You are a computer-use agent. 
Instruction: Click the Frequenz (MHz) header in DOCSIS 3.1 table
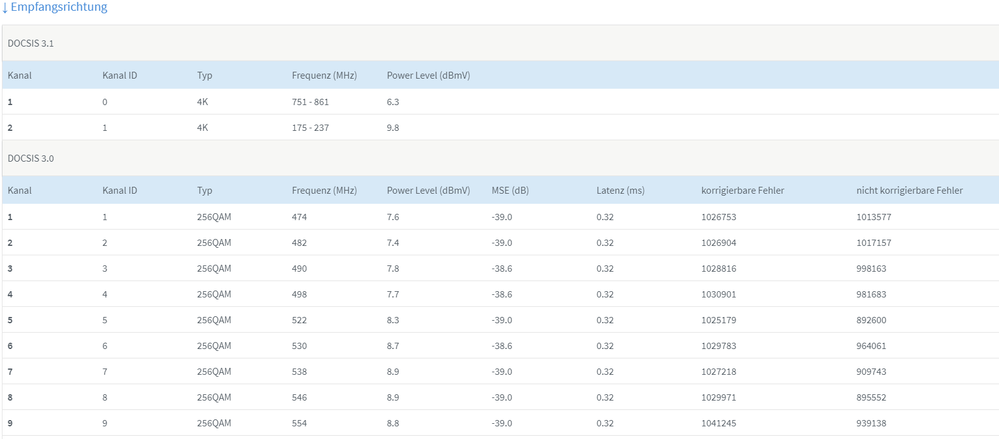click(x=324, y=75)
